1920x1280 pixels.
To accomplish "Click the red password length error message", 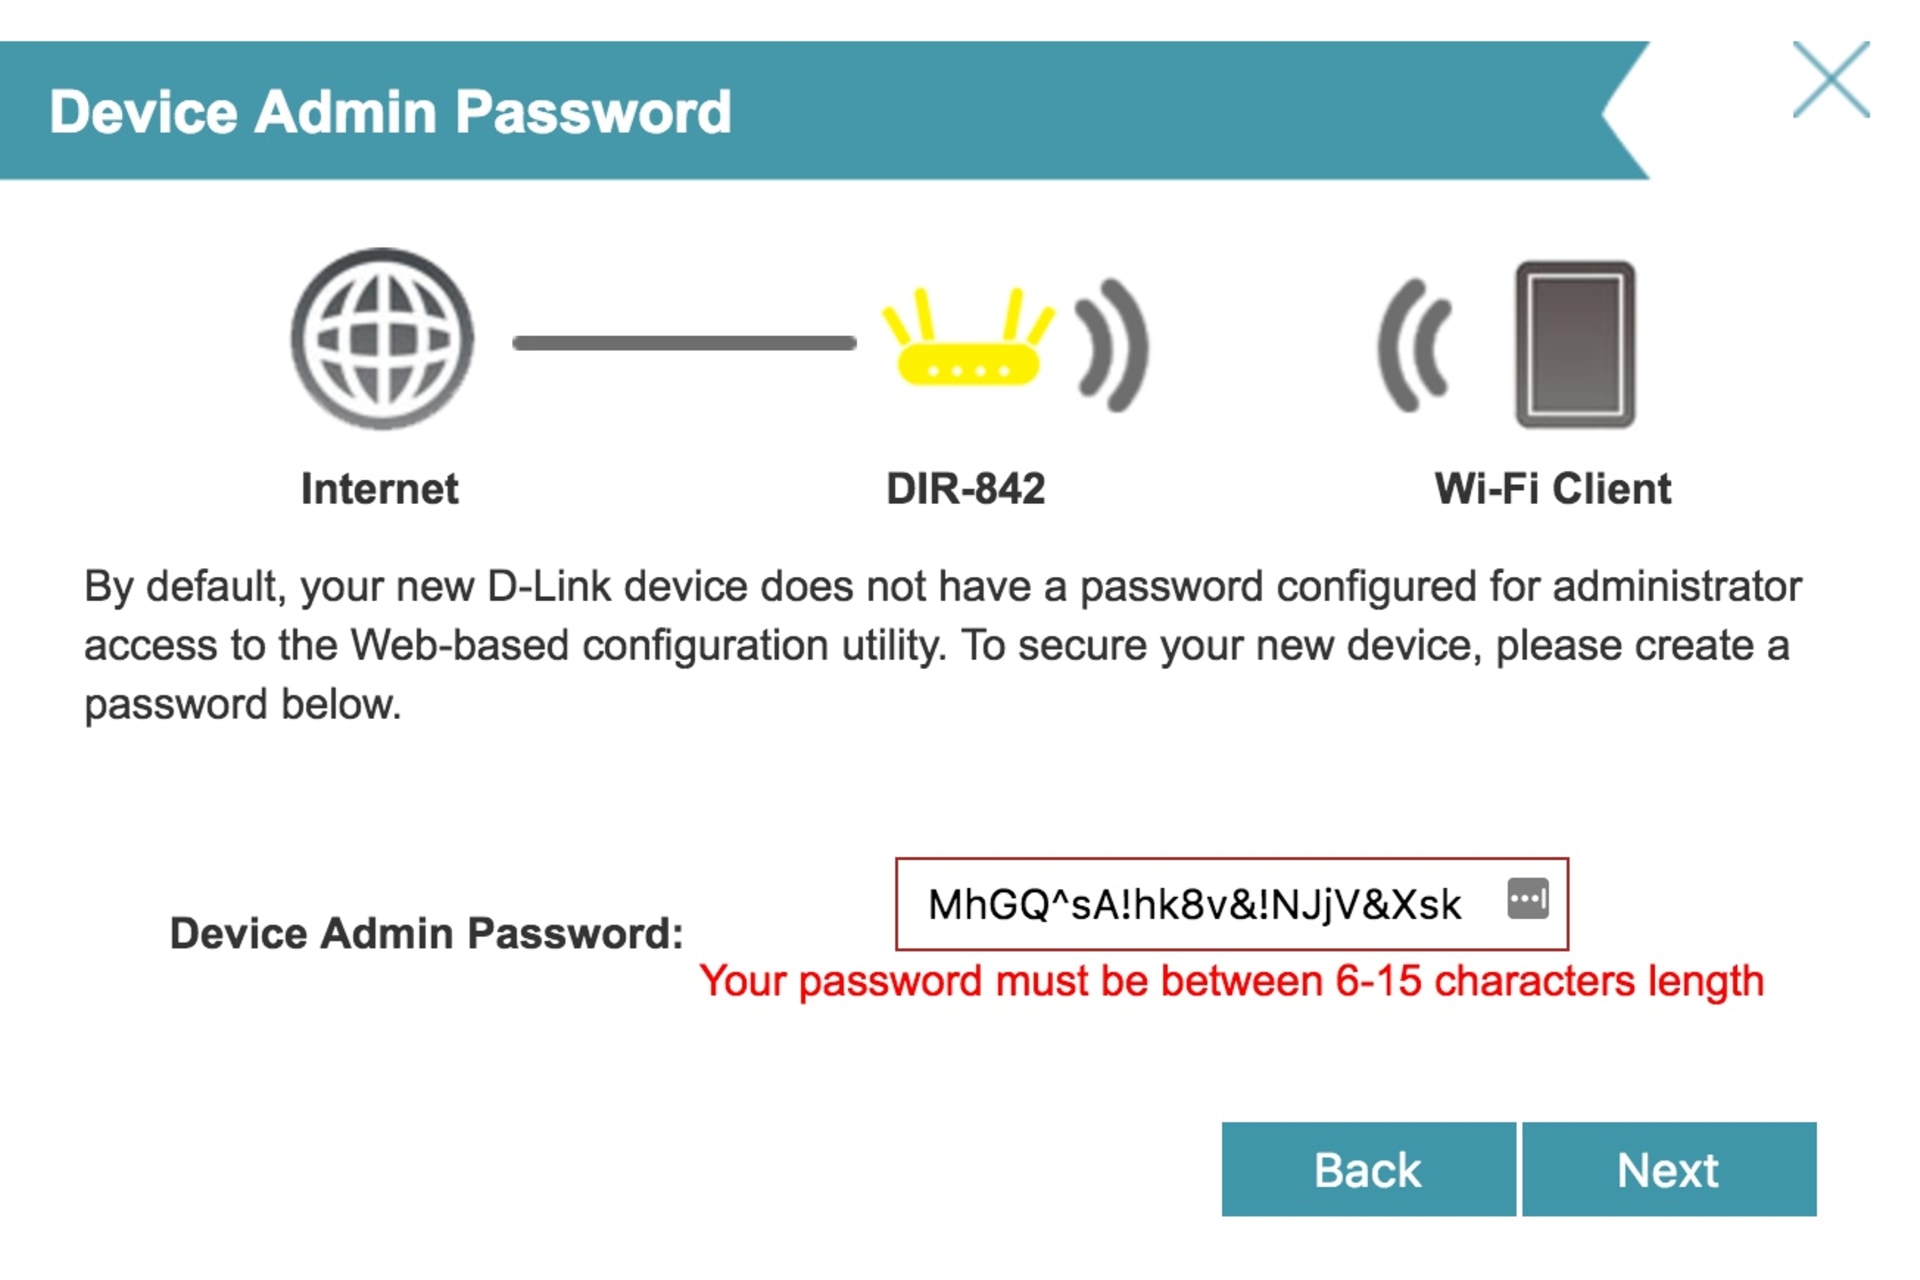I will tap(1232, 982).
